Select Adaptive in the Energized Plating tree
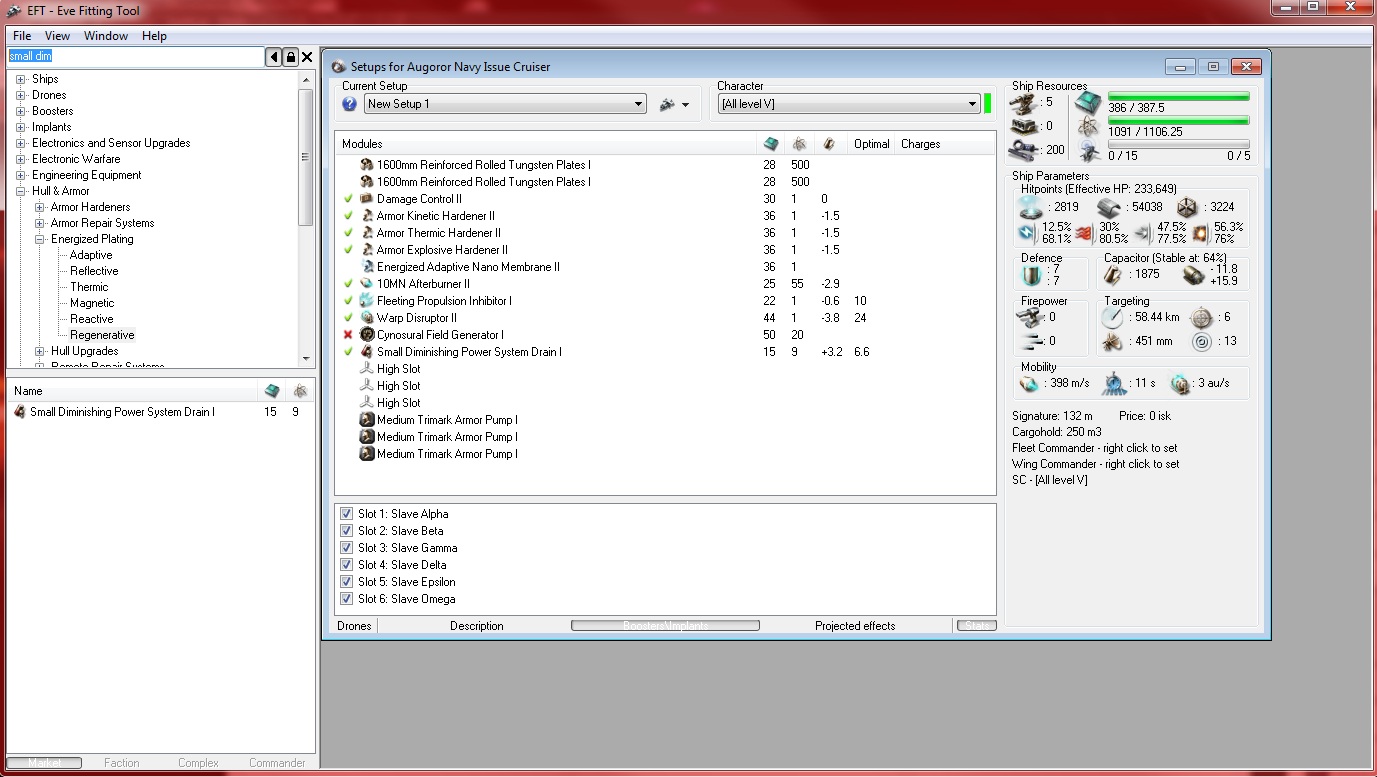1377x777 pixels. [x=91, y=255]
